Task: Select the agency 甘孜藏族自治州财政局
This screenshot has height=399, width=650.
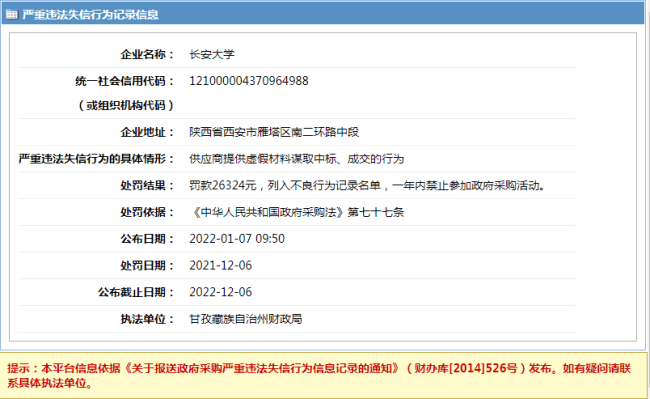Action: (246, 319)
